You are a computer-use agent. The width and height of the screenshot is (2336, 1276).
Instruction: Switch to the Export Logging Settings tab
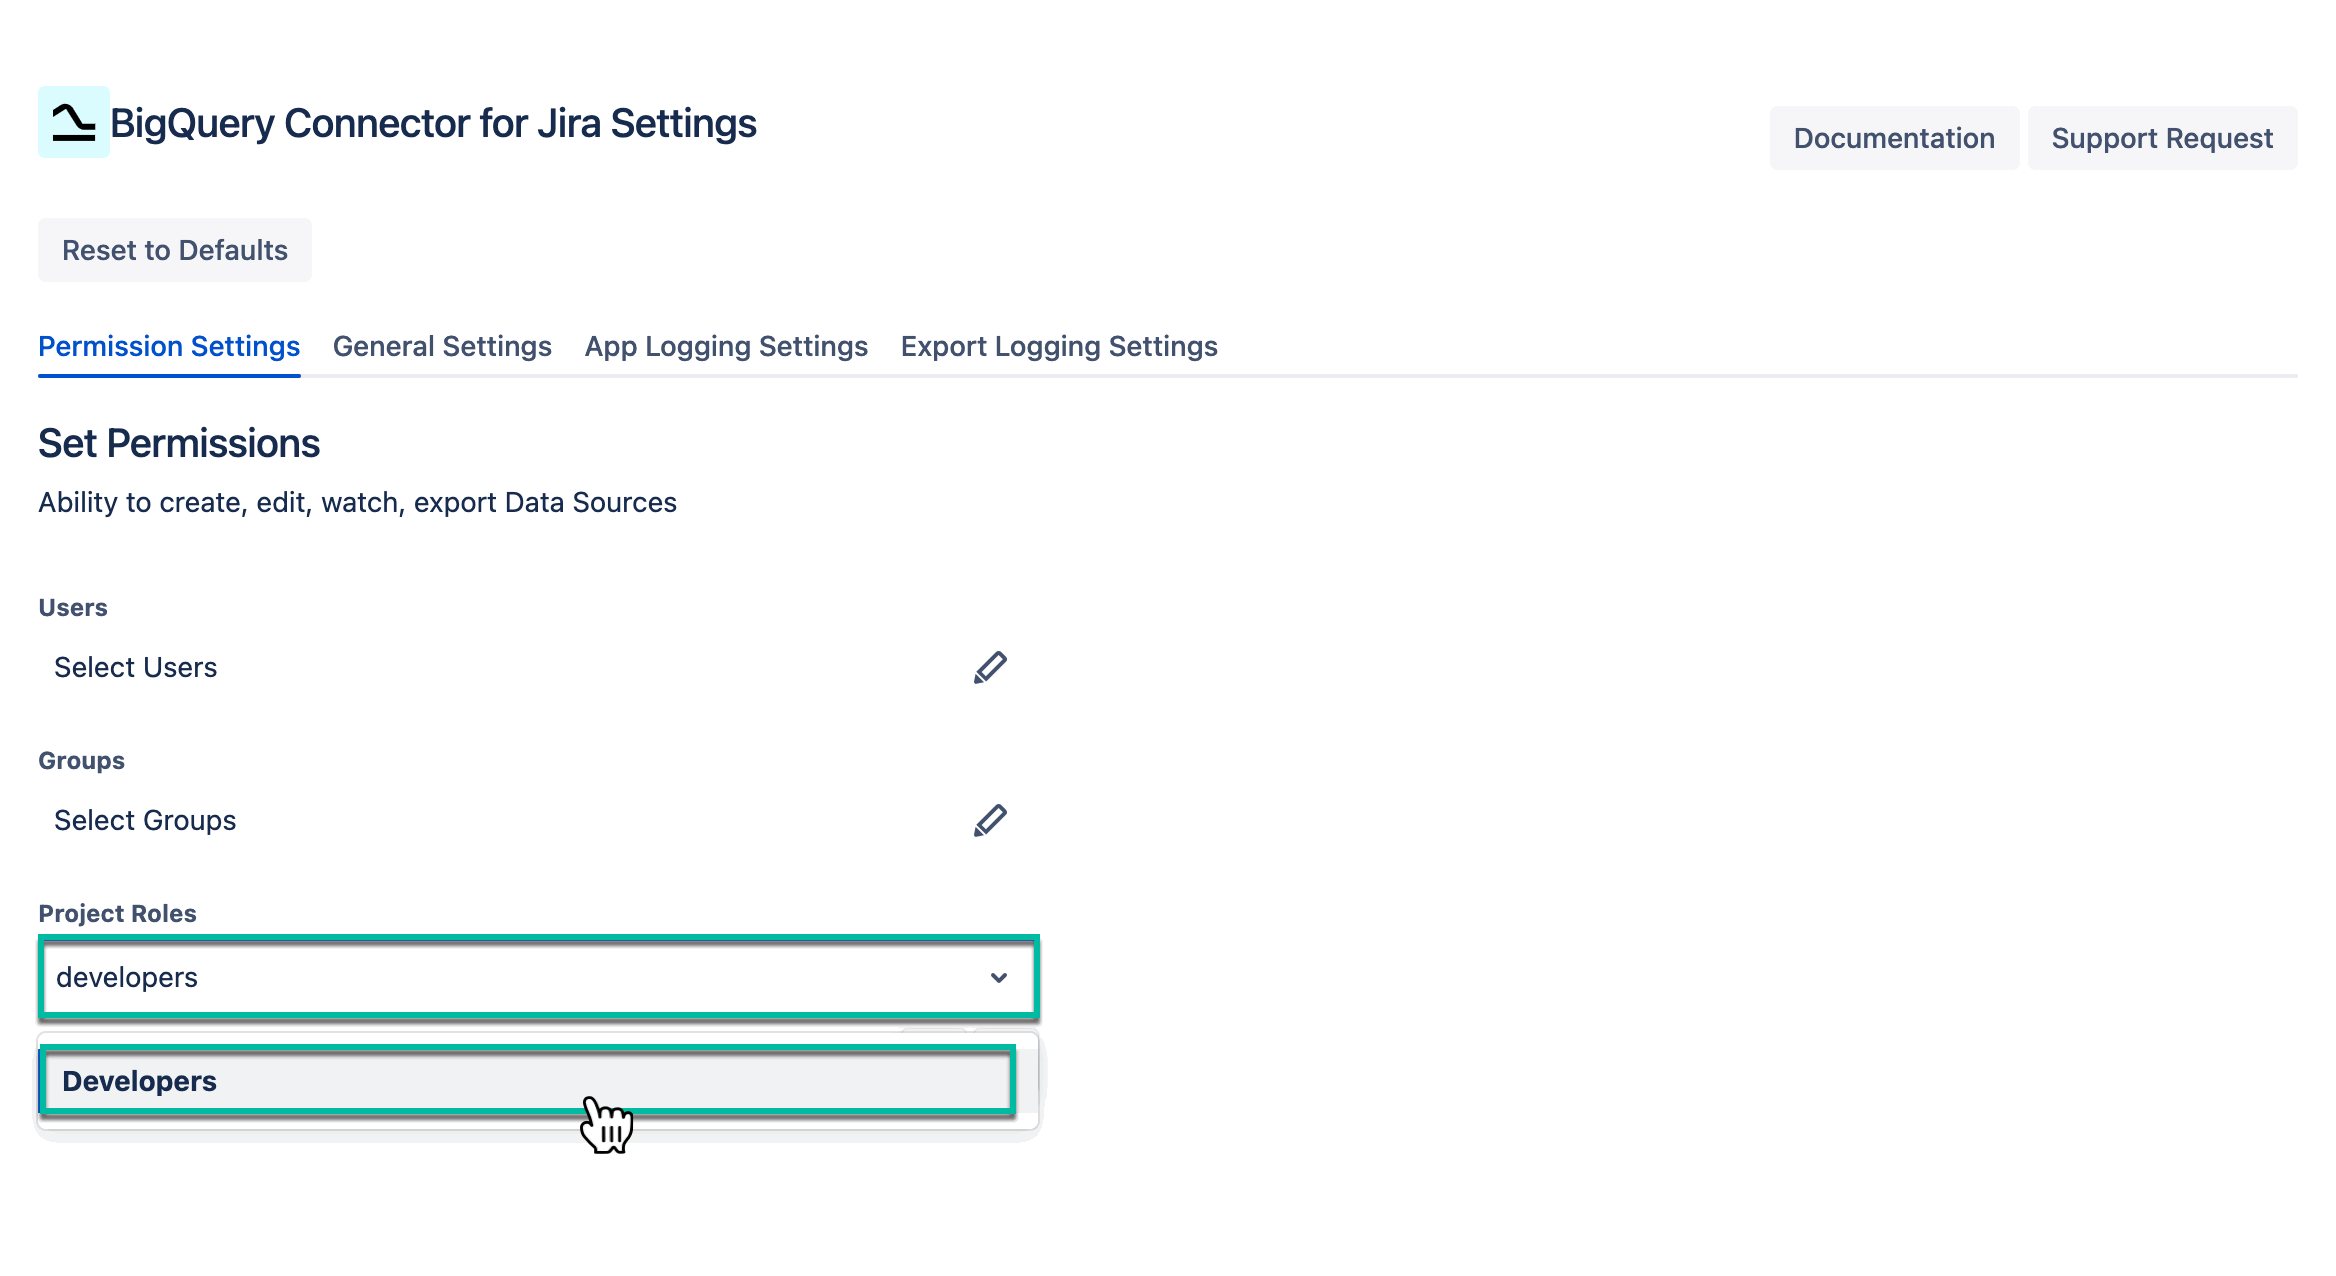coord(1059,346)
